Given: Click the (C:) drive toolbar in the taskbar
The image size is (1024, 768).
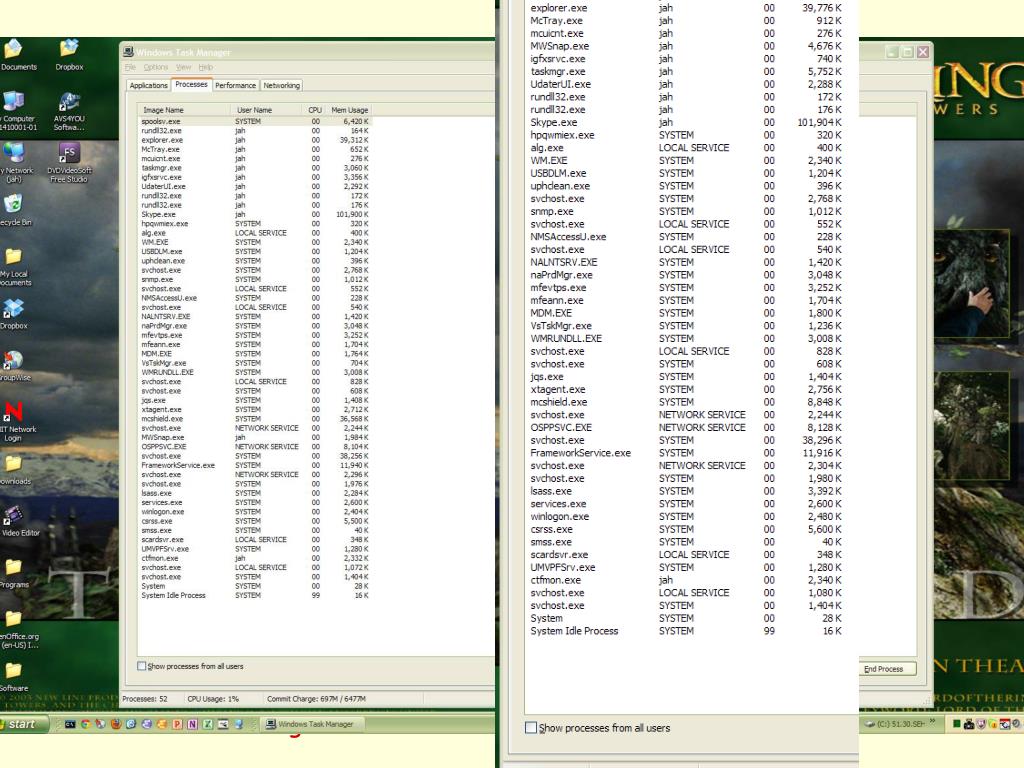Looking at the screenshot, I should pos(895,724).
